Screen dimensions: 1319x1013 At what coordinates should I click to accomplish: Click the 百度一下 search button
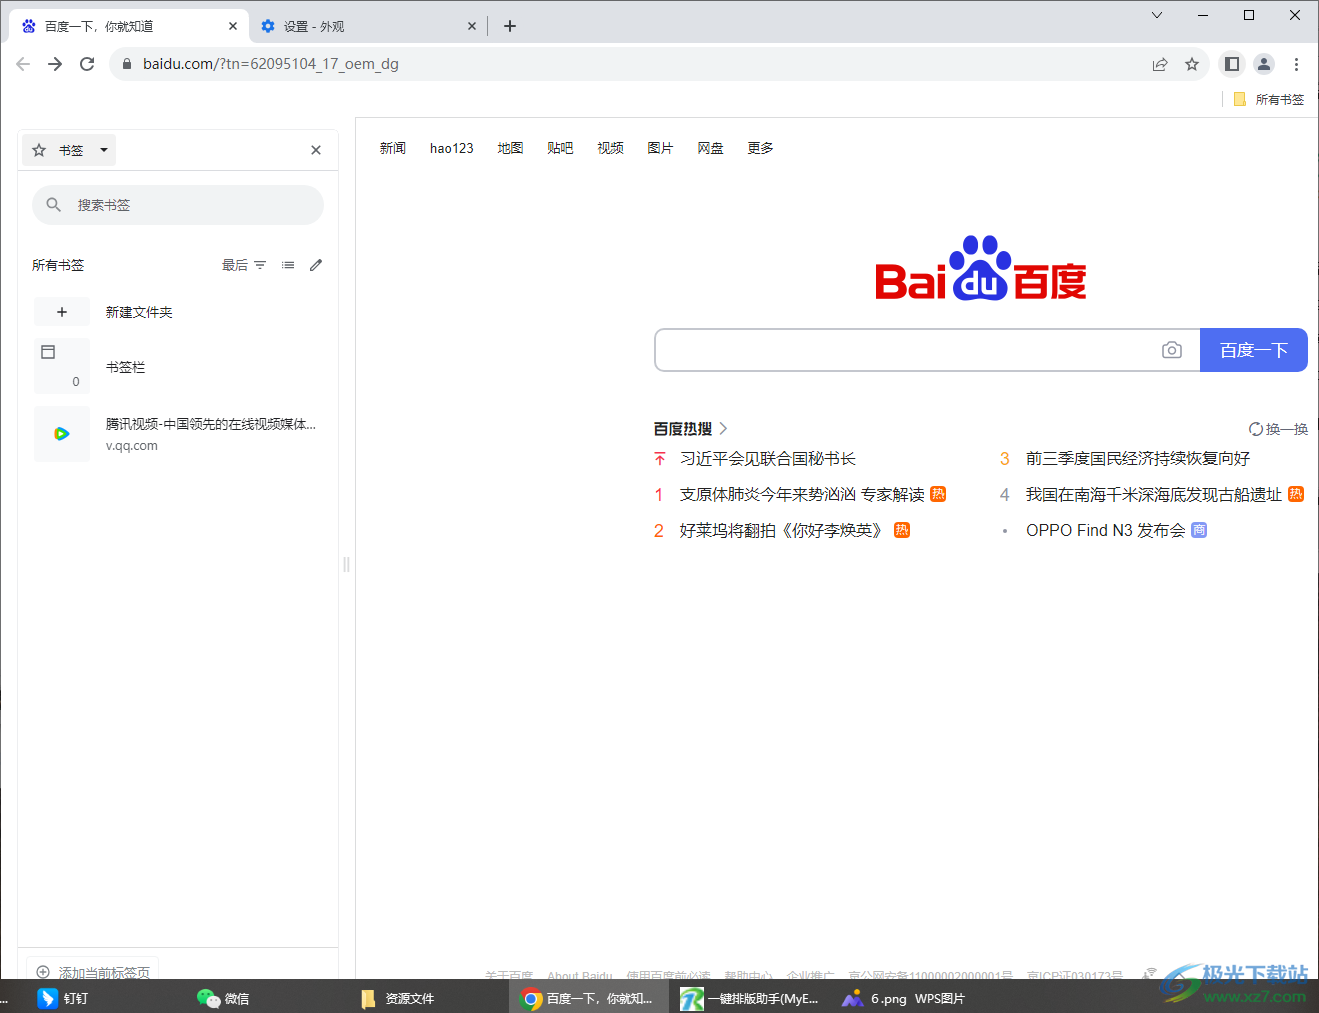[x=1254, y=350]
